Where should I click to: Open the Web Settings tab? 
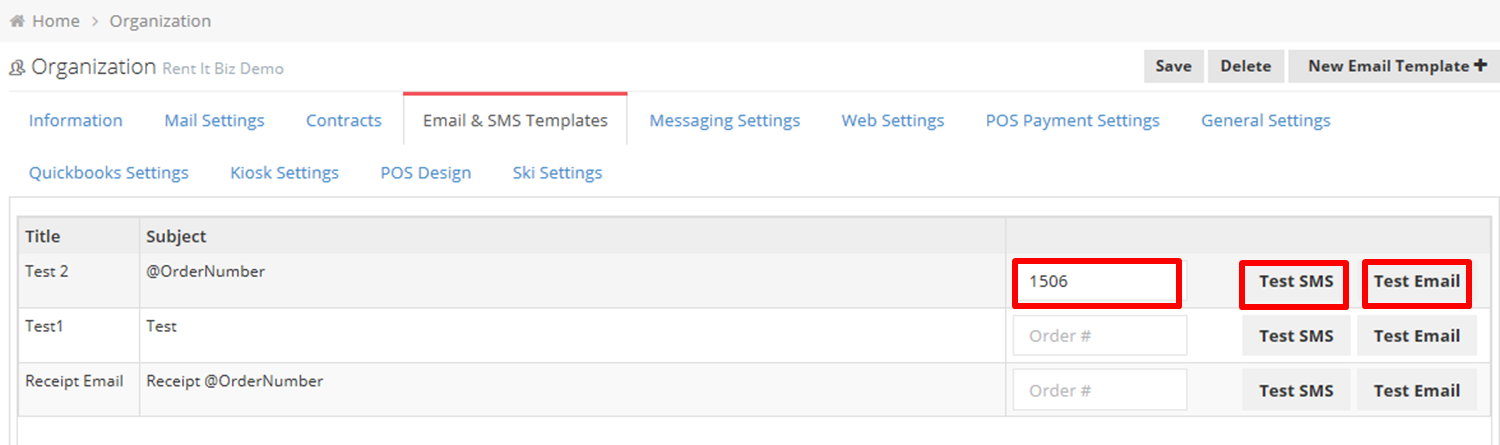click(893, 120)
